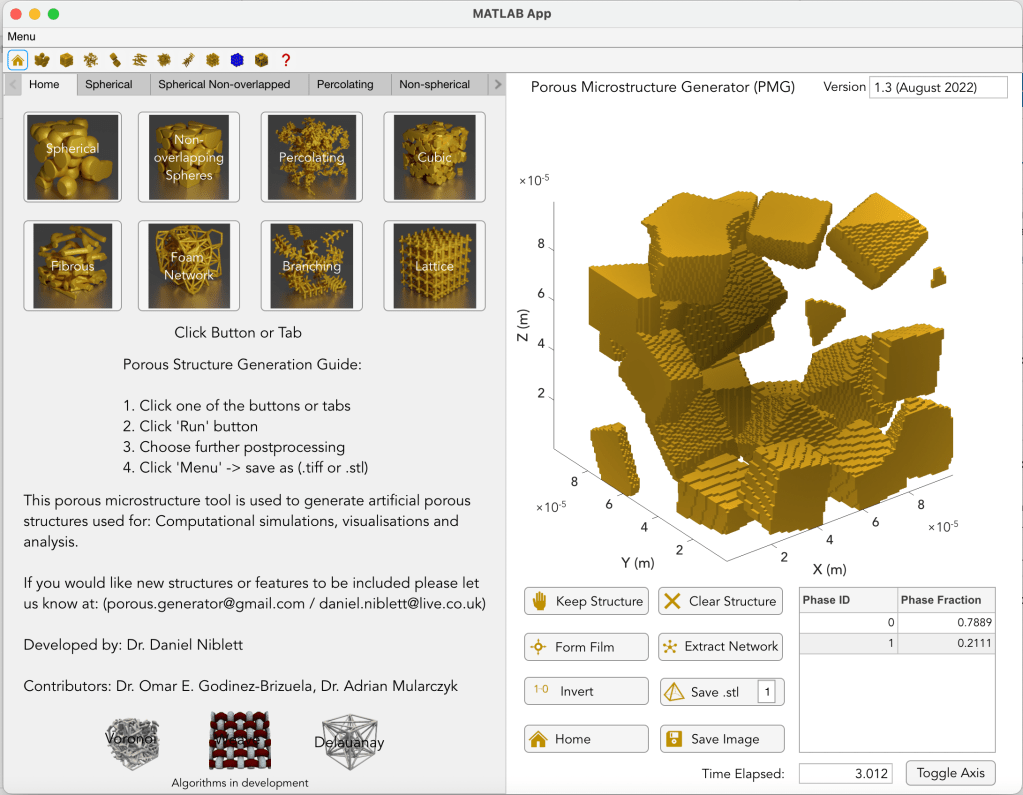Toggle axis visibility with Toggle Axis
This screenshot has width=1023, height=795.
[x=950, y=773]
